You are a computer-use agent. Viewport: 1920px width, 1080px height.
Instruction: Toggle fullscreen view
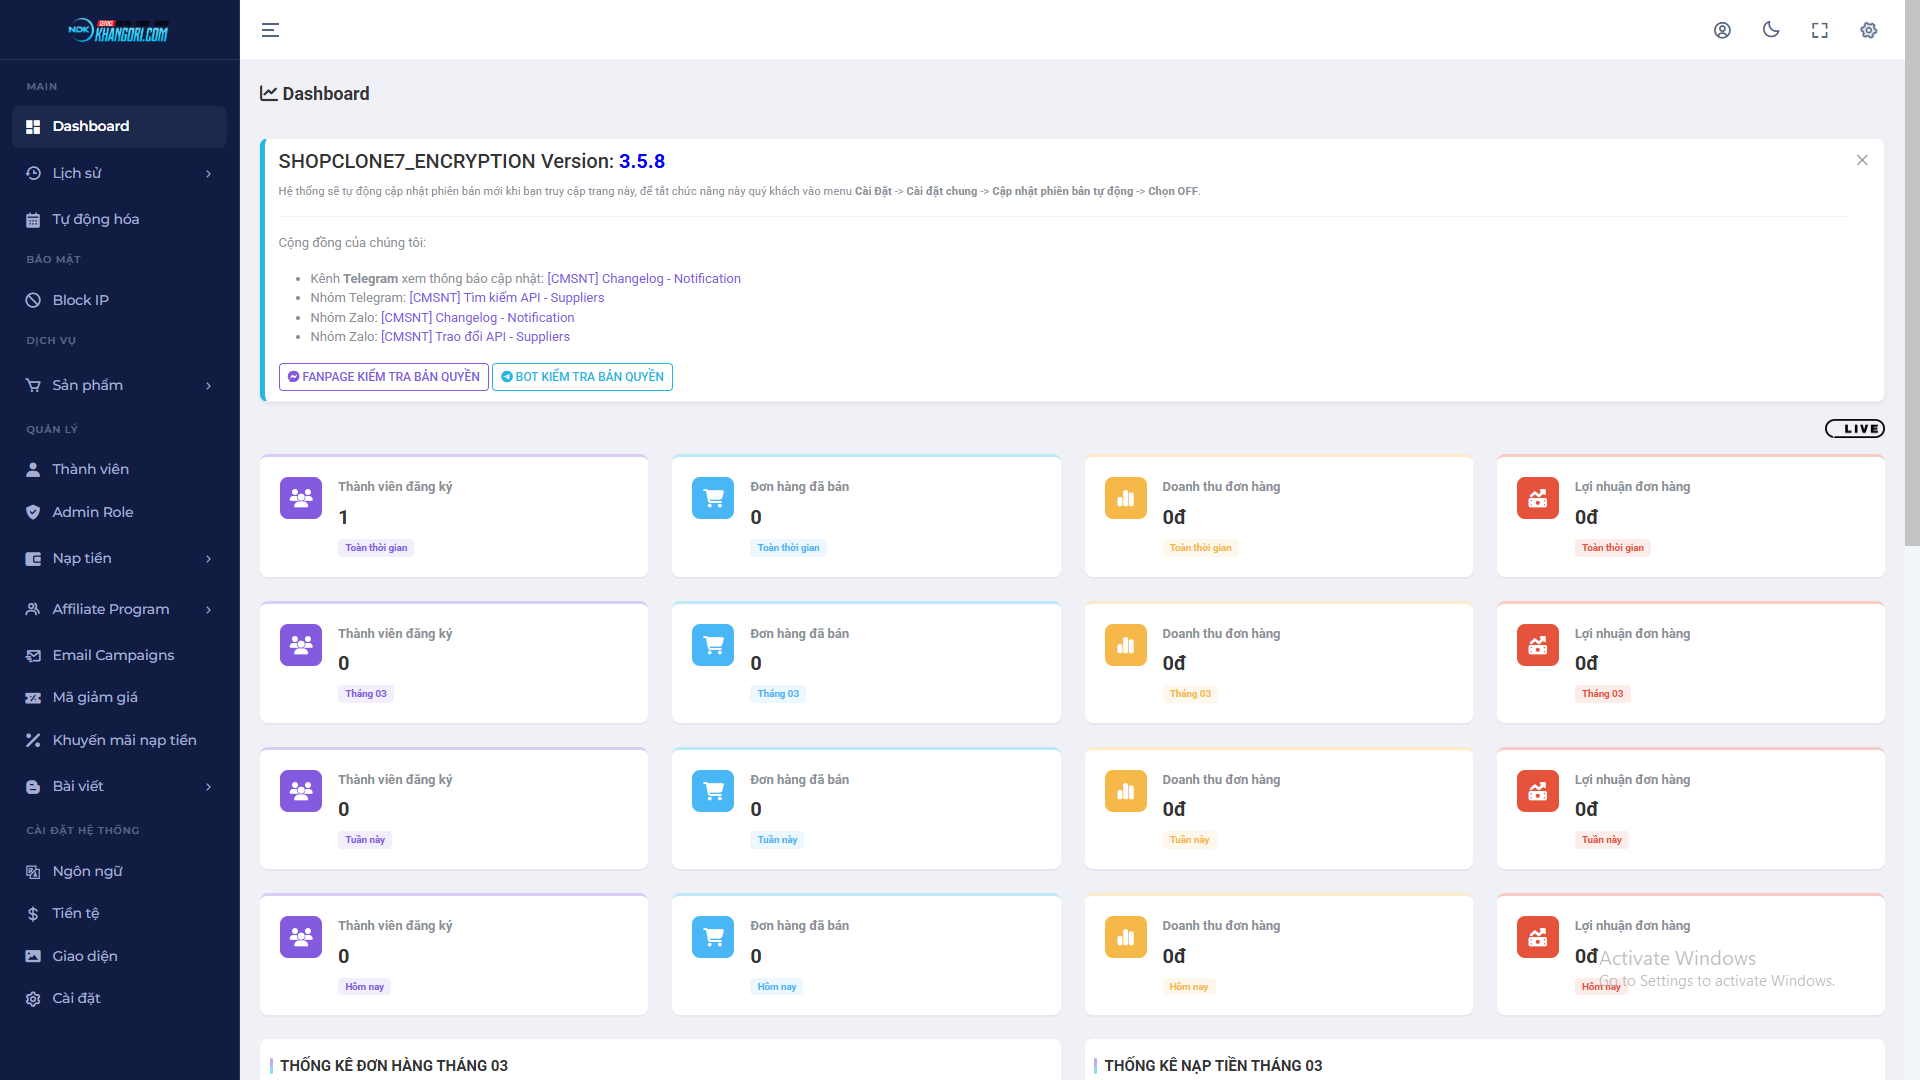point(1819,30)
